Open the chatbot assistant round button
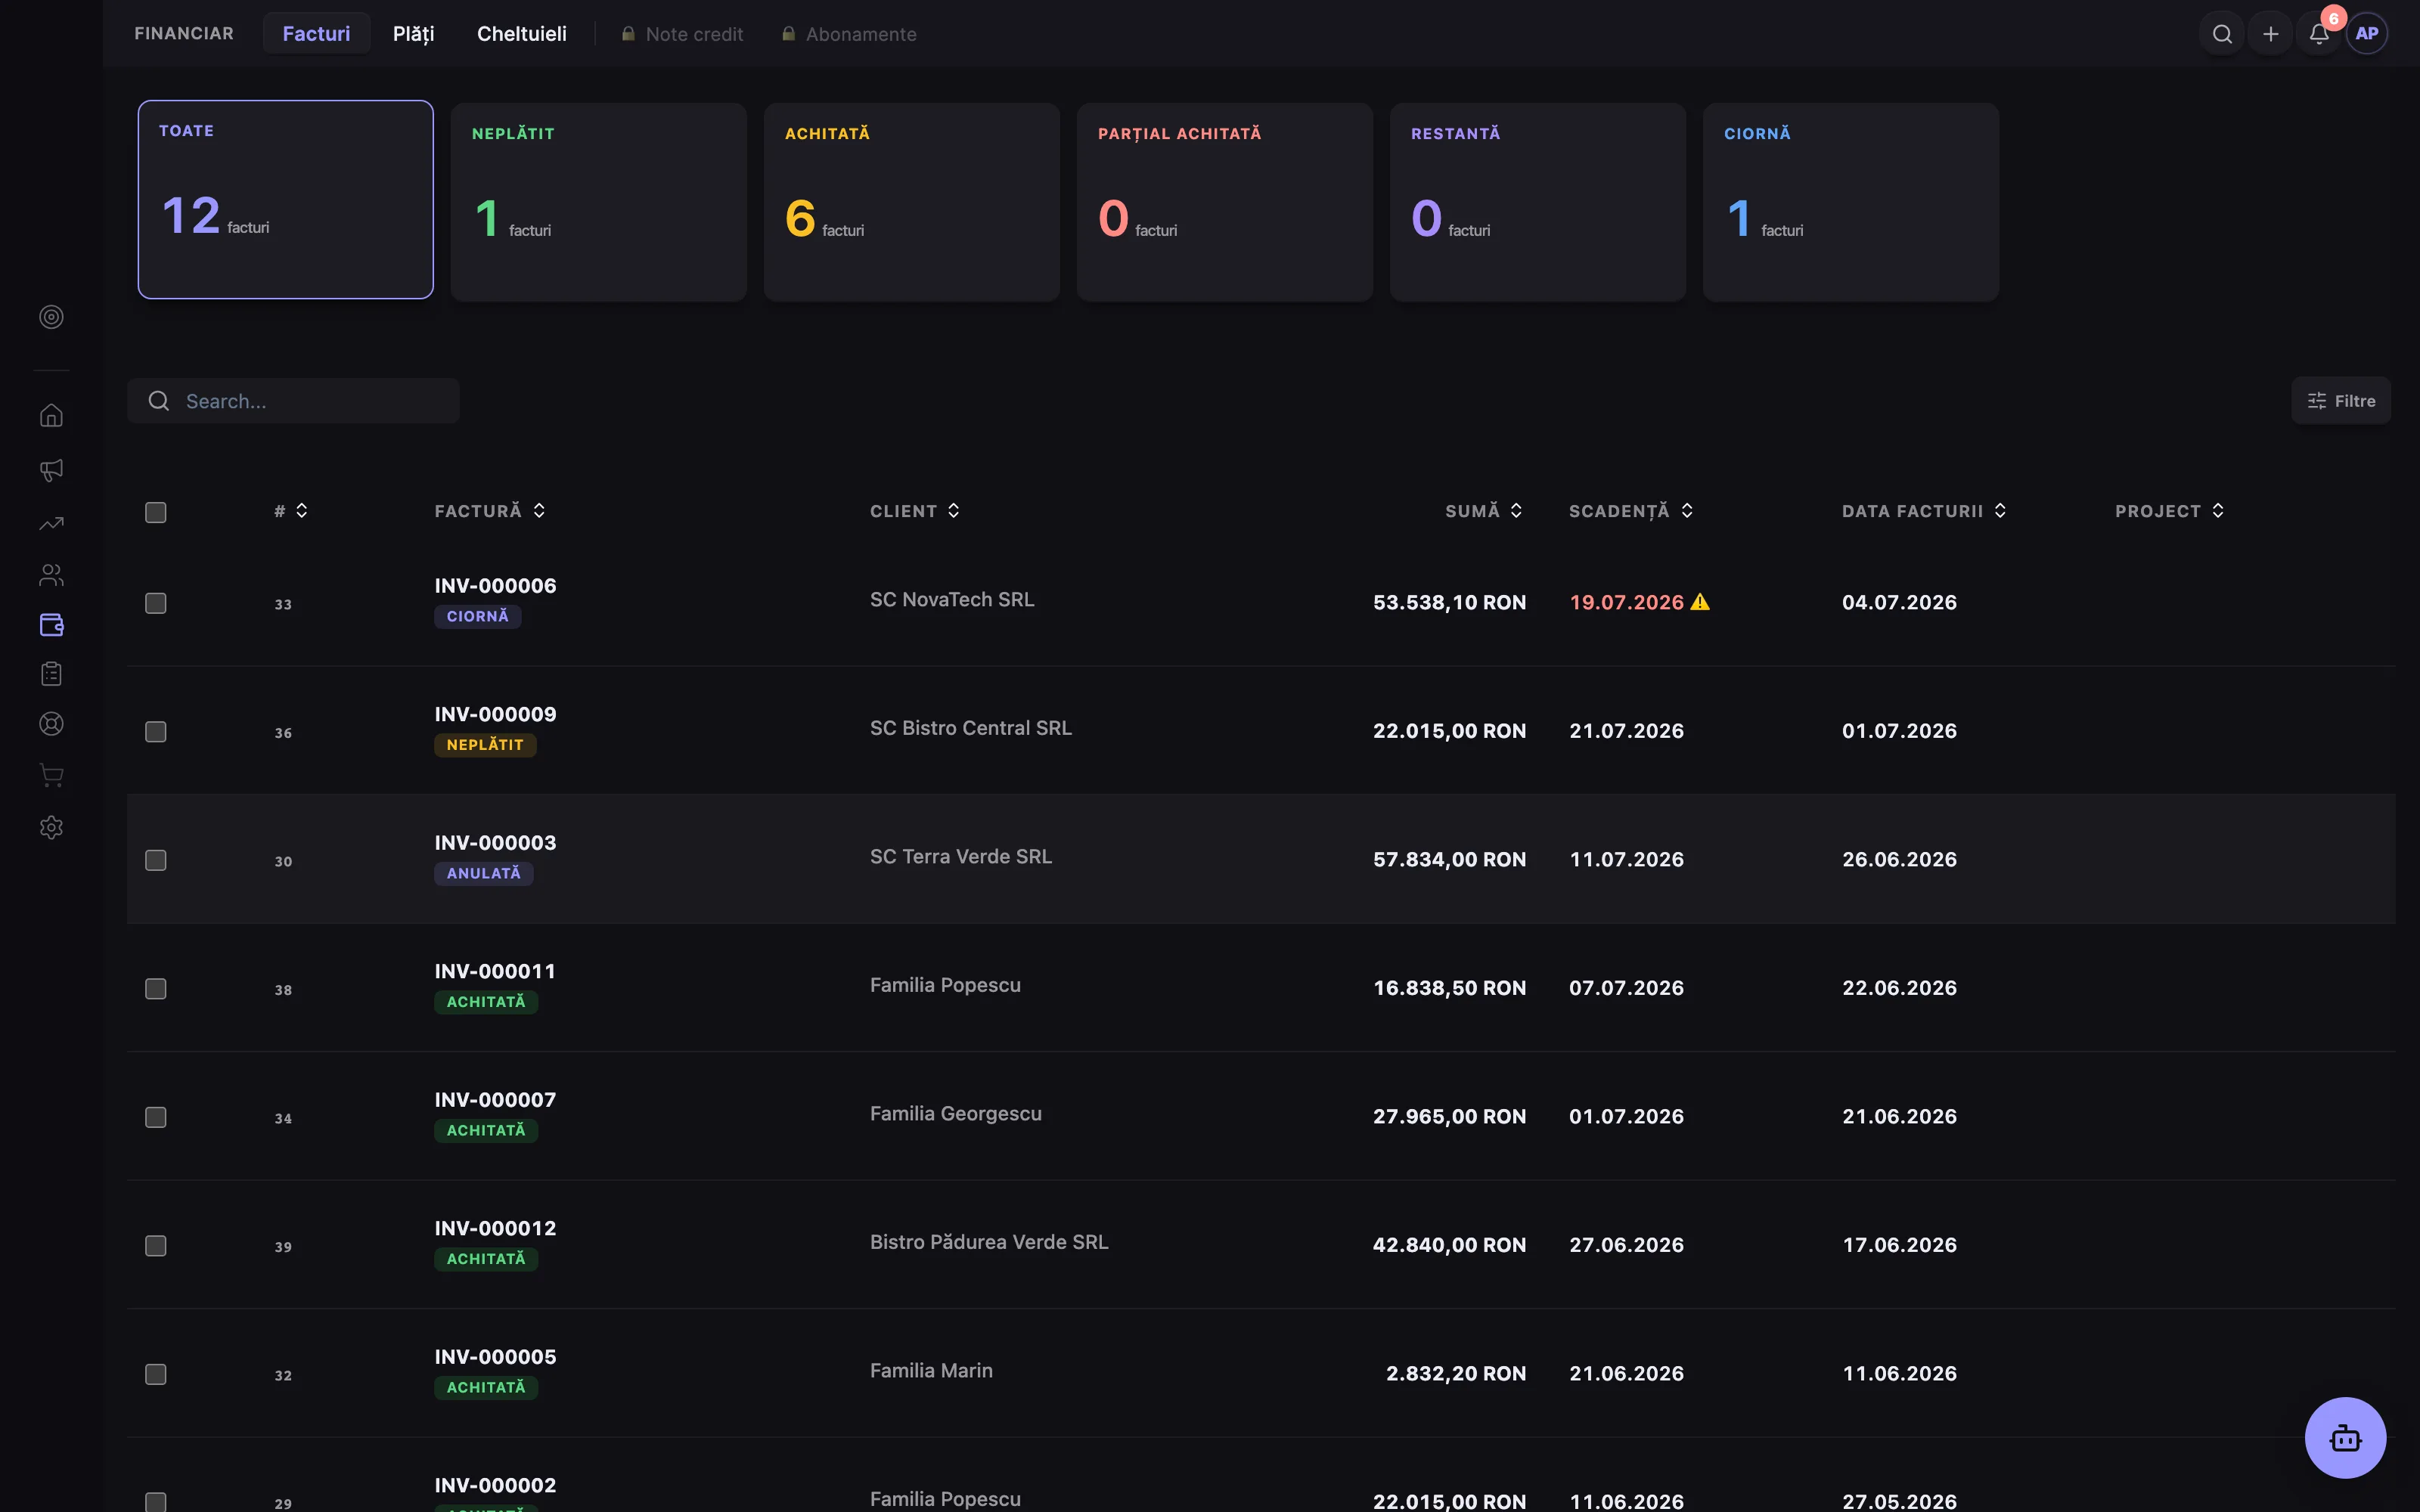Screen dimensions: 2420x1512 coord(2345,1438)
